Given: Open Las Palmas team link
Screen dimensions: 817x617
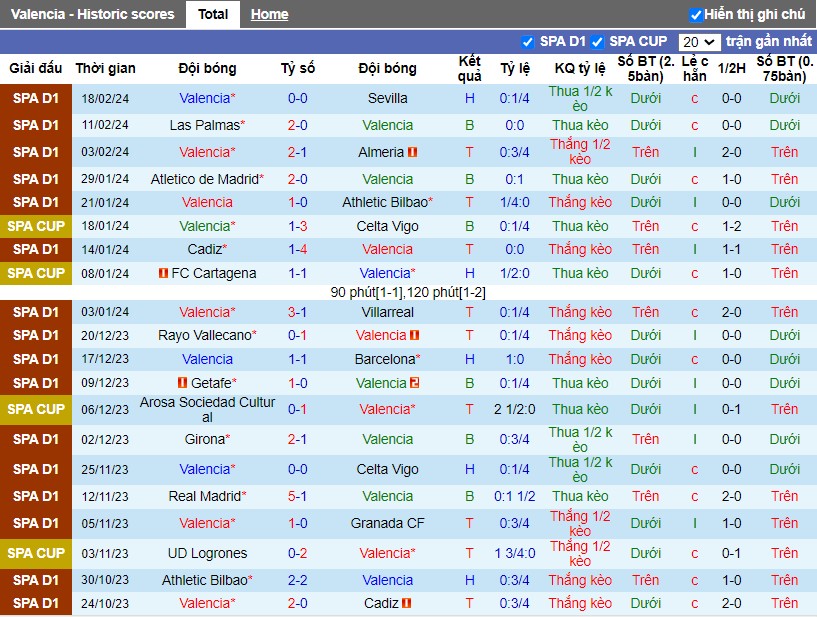Looking at the screenshot, I should click(207, 125).
